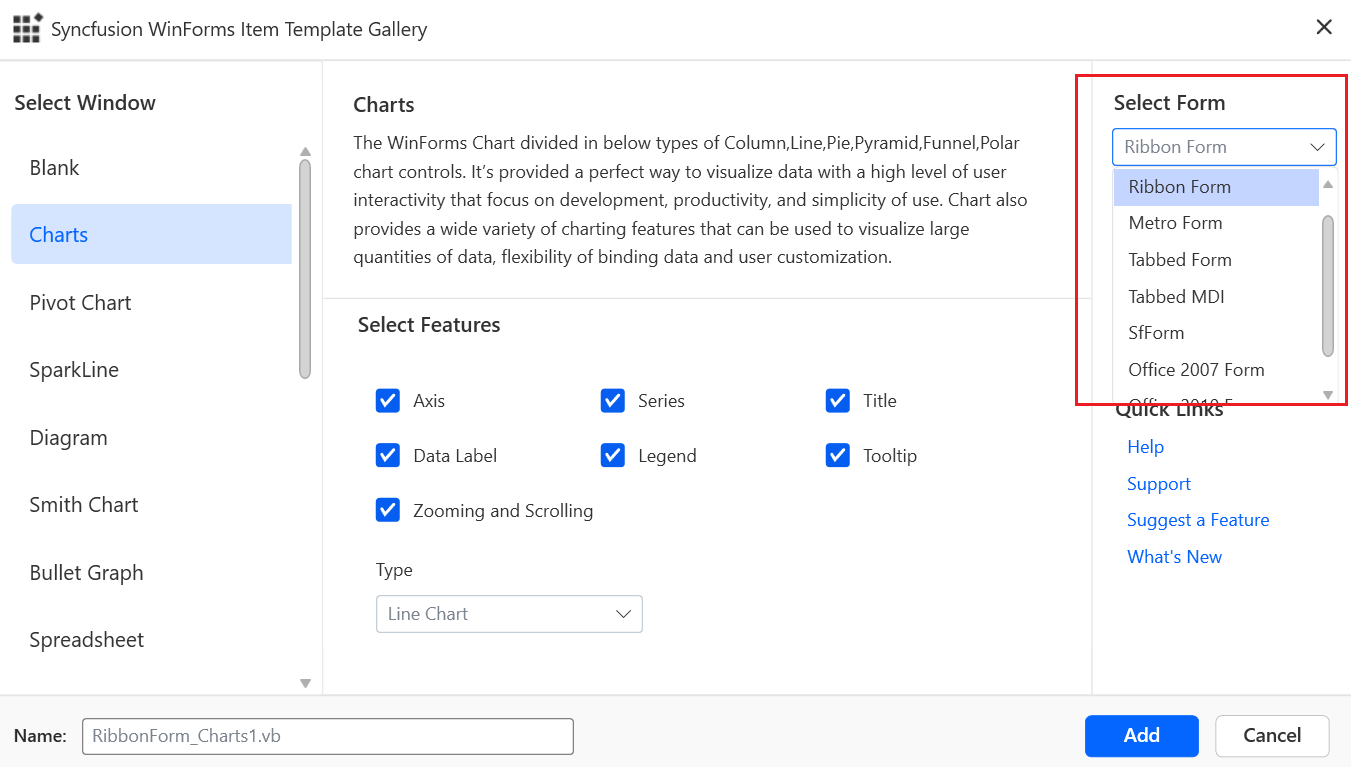Disable the Zooming and Scrolling checkbox
Image resolution: width=1351 pixels, height=767 pixels.
coord(388,511)
